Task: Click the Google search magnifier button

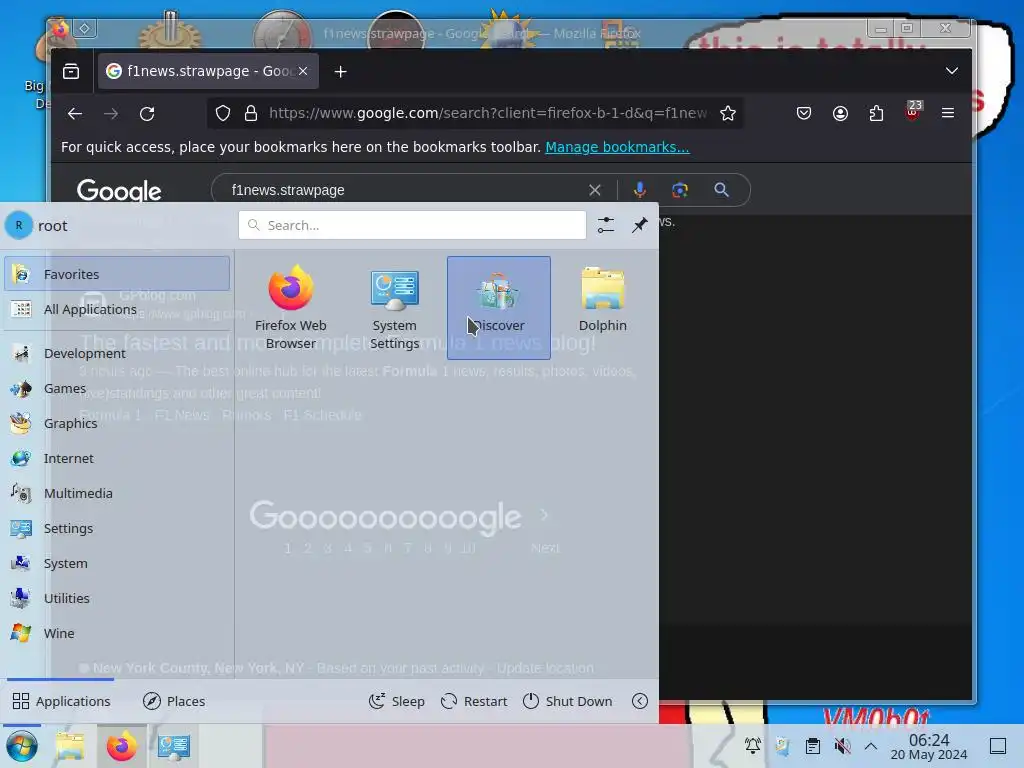Action: coord(722,190)
